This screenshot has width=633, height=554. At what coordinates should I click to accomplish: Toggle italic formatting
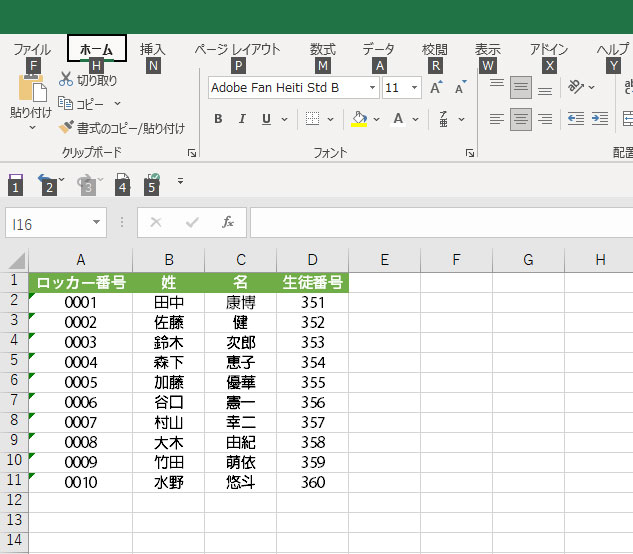click(242, 119)
